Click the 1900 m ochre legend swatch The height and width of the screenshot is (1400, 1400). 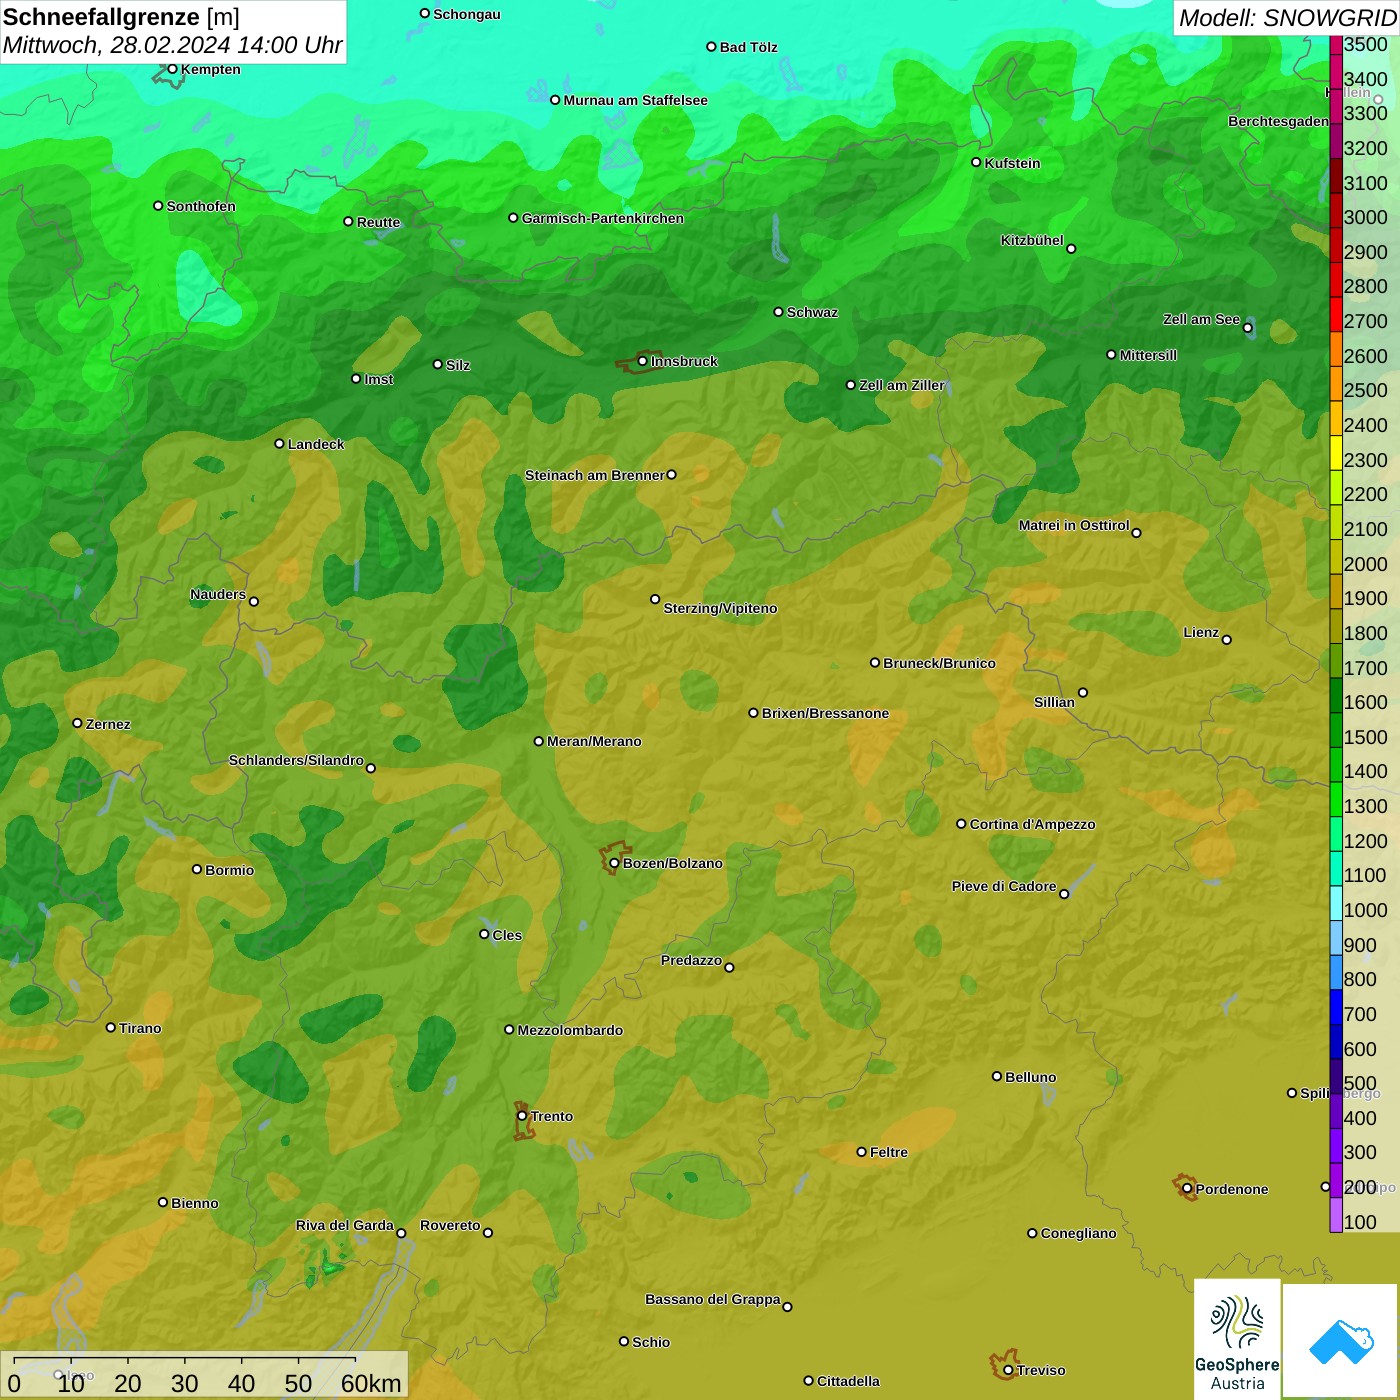tap(1336, 591)
